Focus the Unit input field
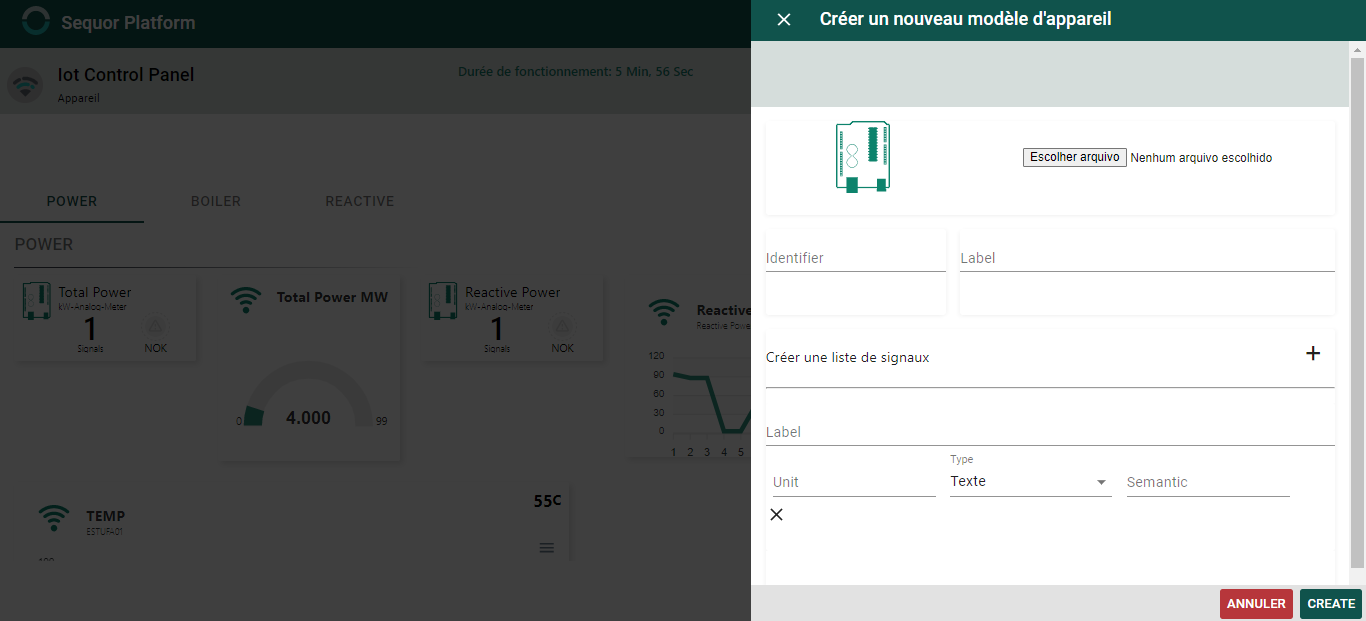 click(854, 482)
